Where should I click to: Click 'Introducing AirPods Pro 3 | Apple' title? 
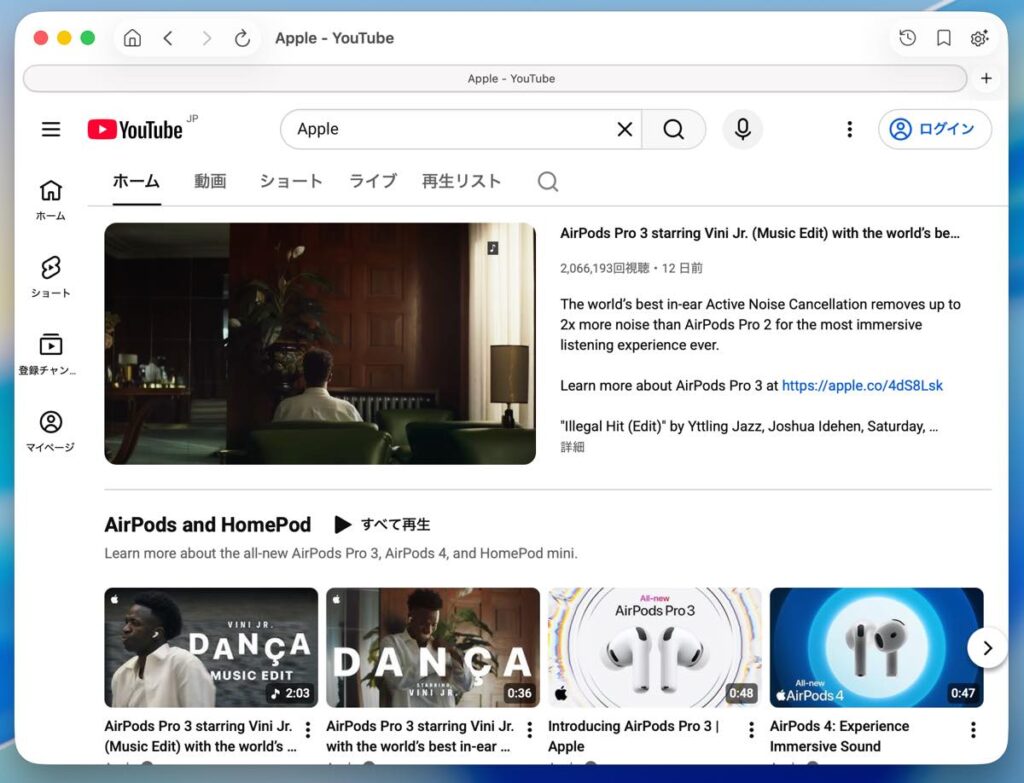coord(633,736)
